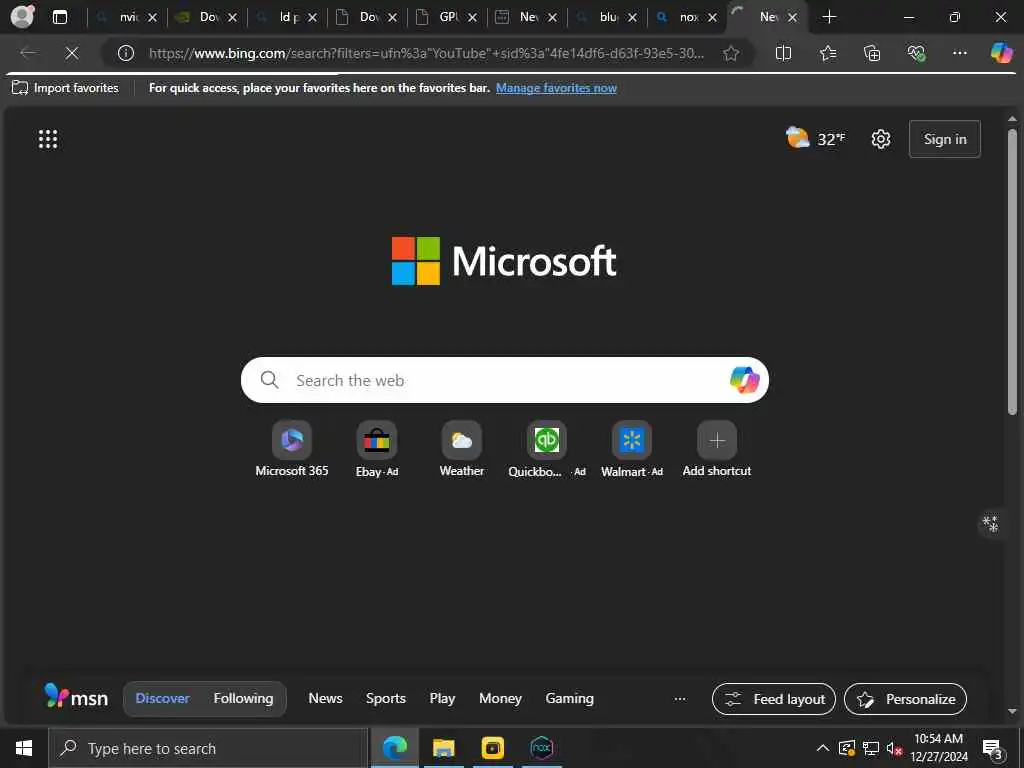Open weather widget showing 32°F
The image size is (1024, 768).
815,138
